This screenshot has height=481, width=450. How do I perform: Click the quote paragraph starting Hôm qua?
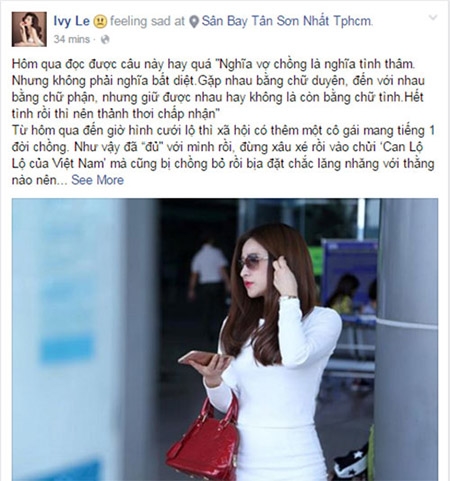click(218, 89)
